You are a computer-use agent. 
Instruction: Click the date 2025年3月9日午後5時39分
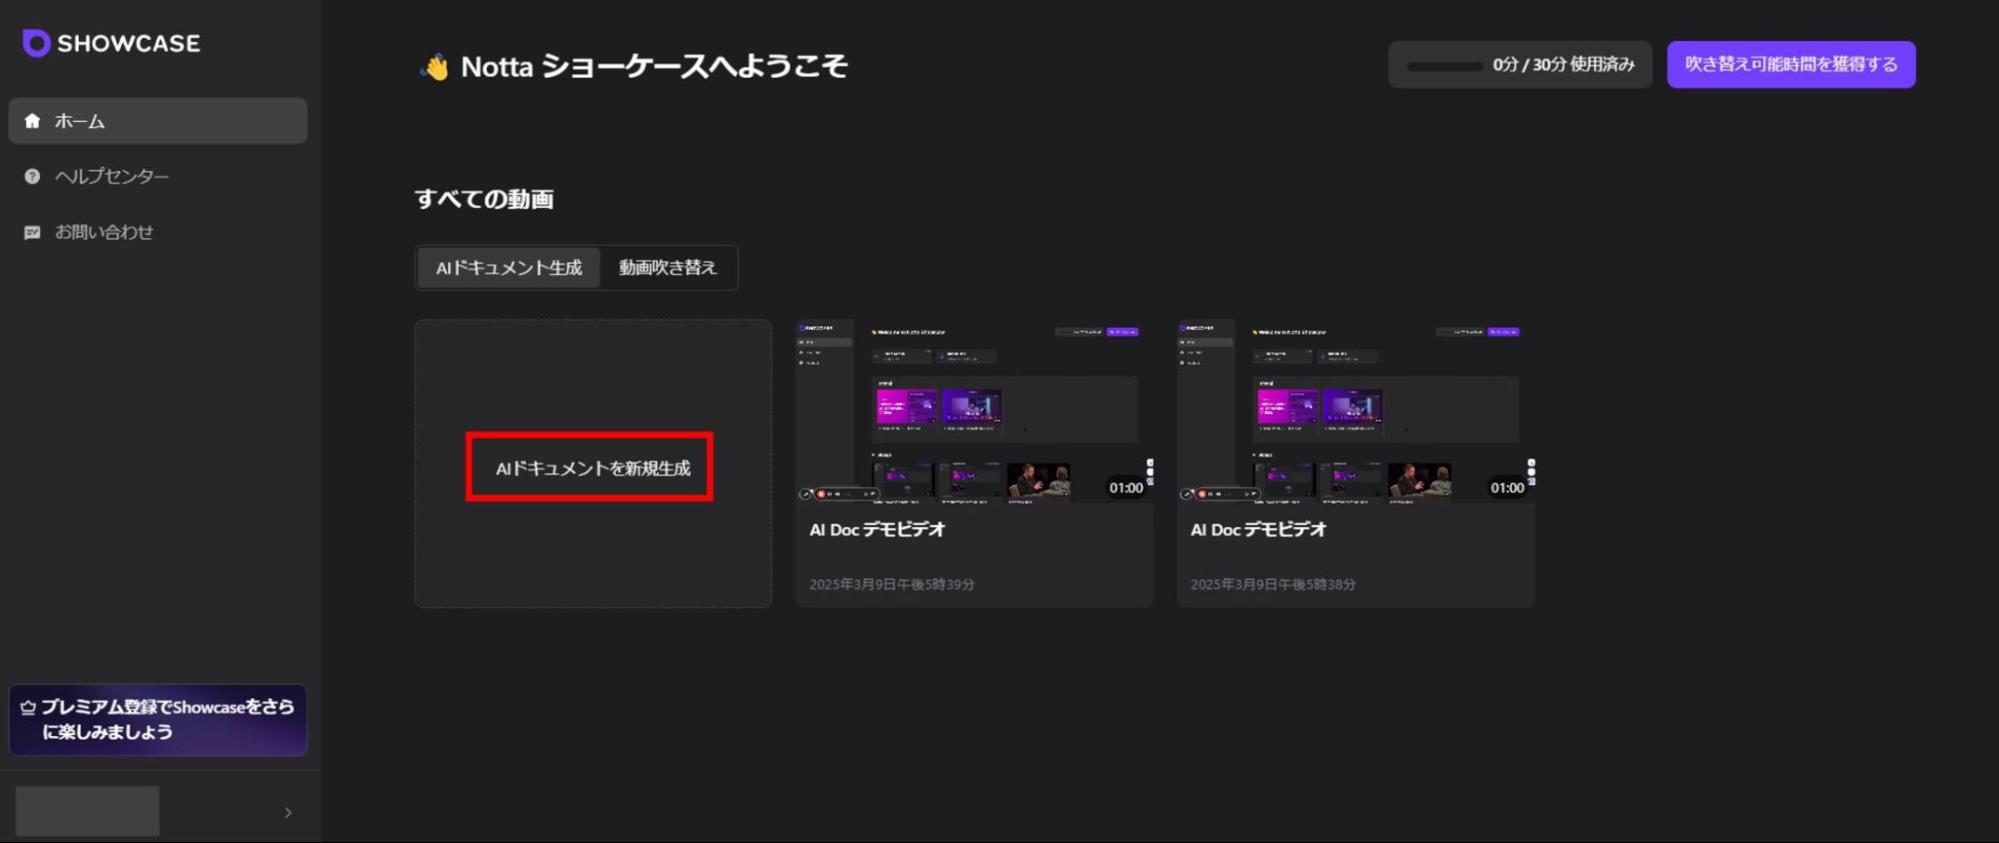892,584
